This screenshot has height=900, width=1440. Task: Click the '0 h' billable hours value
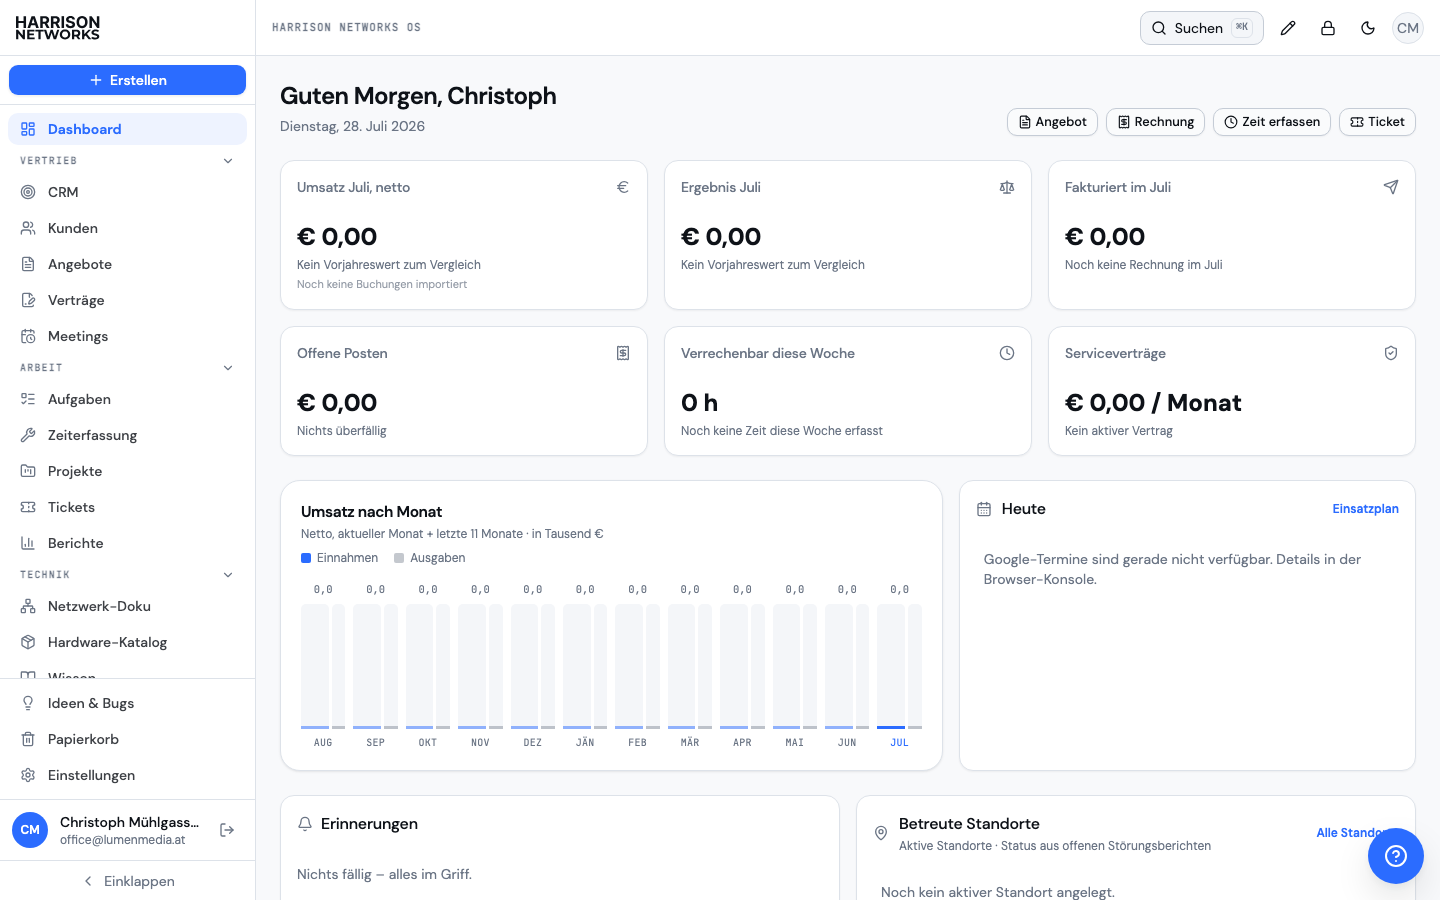click(x=699, y=403)
